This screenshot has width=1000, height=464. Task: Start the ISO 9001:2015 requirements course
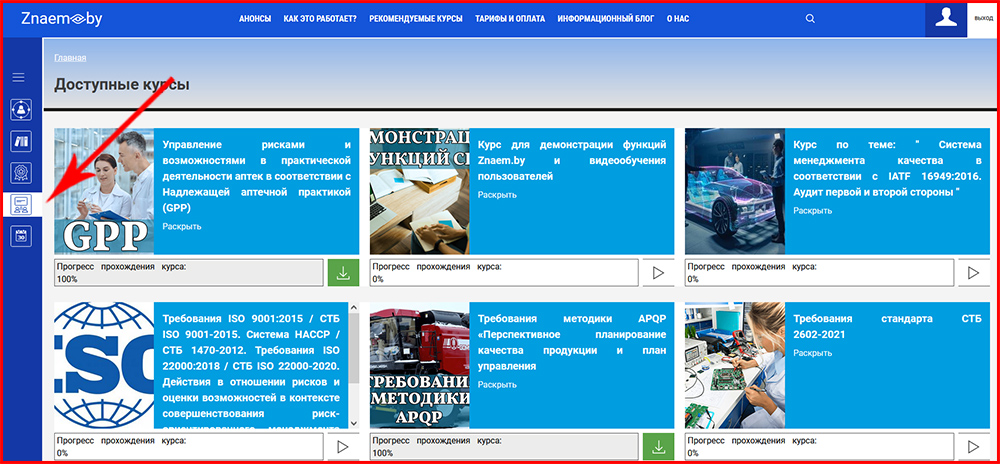(x=343, y=447)
